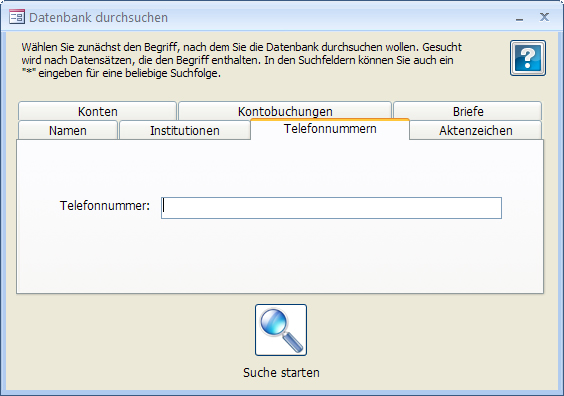Open the Aktenzeichen tab
This screenshot has height=396, width=564.
click(x=476, y=130)
